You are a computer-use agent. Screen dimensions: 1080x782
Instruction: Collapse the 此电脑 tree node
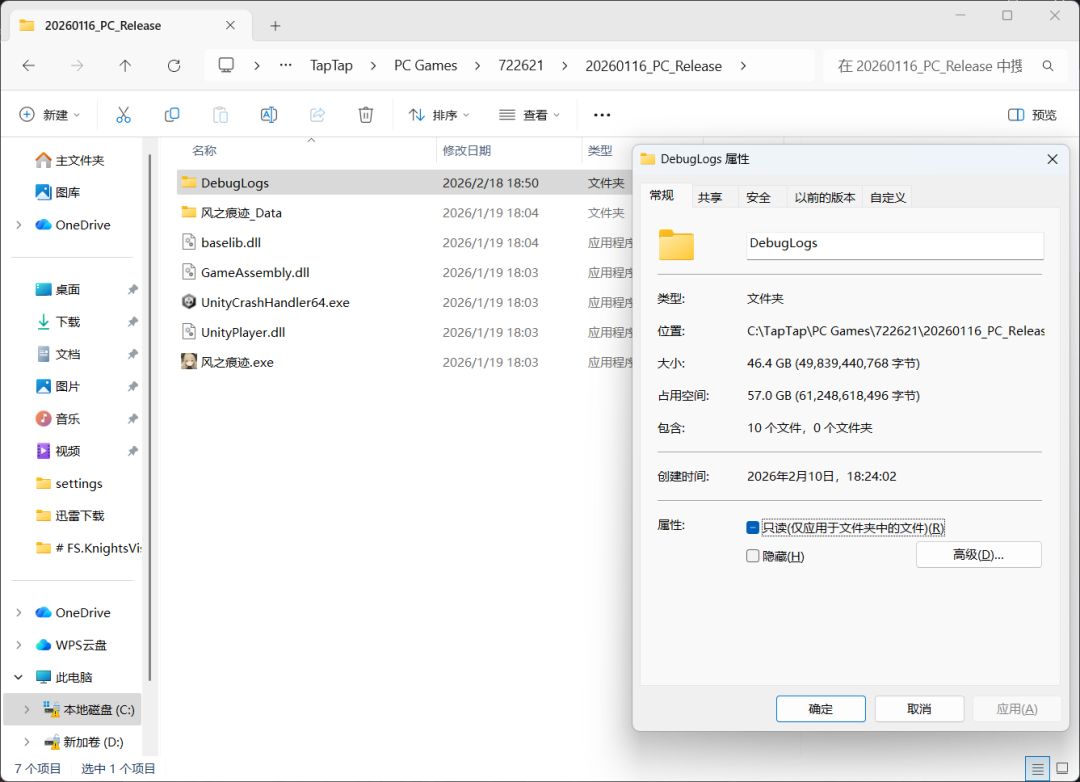point(19,677)
